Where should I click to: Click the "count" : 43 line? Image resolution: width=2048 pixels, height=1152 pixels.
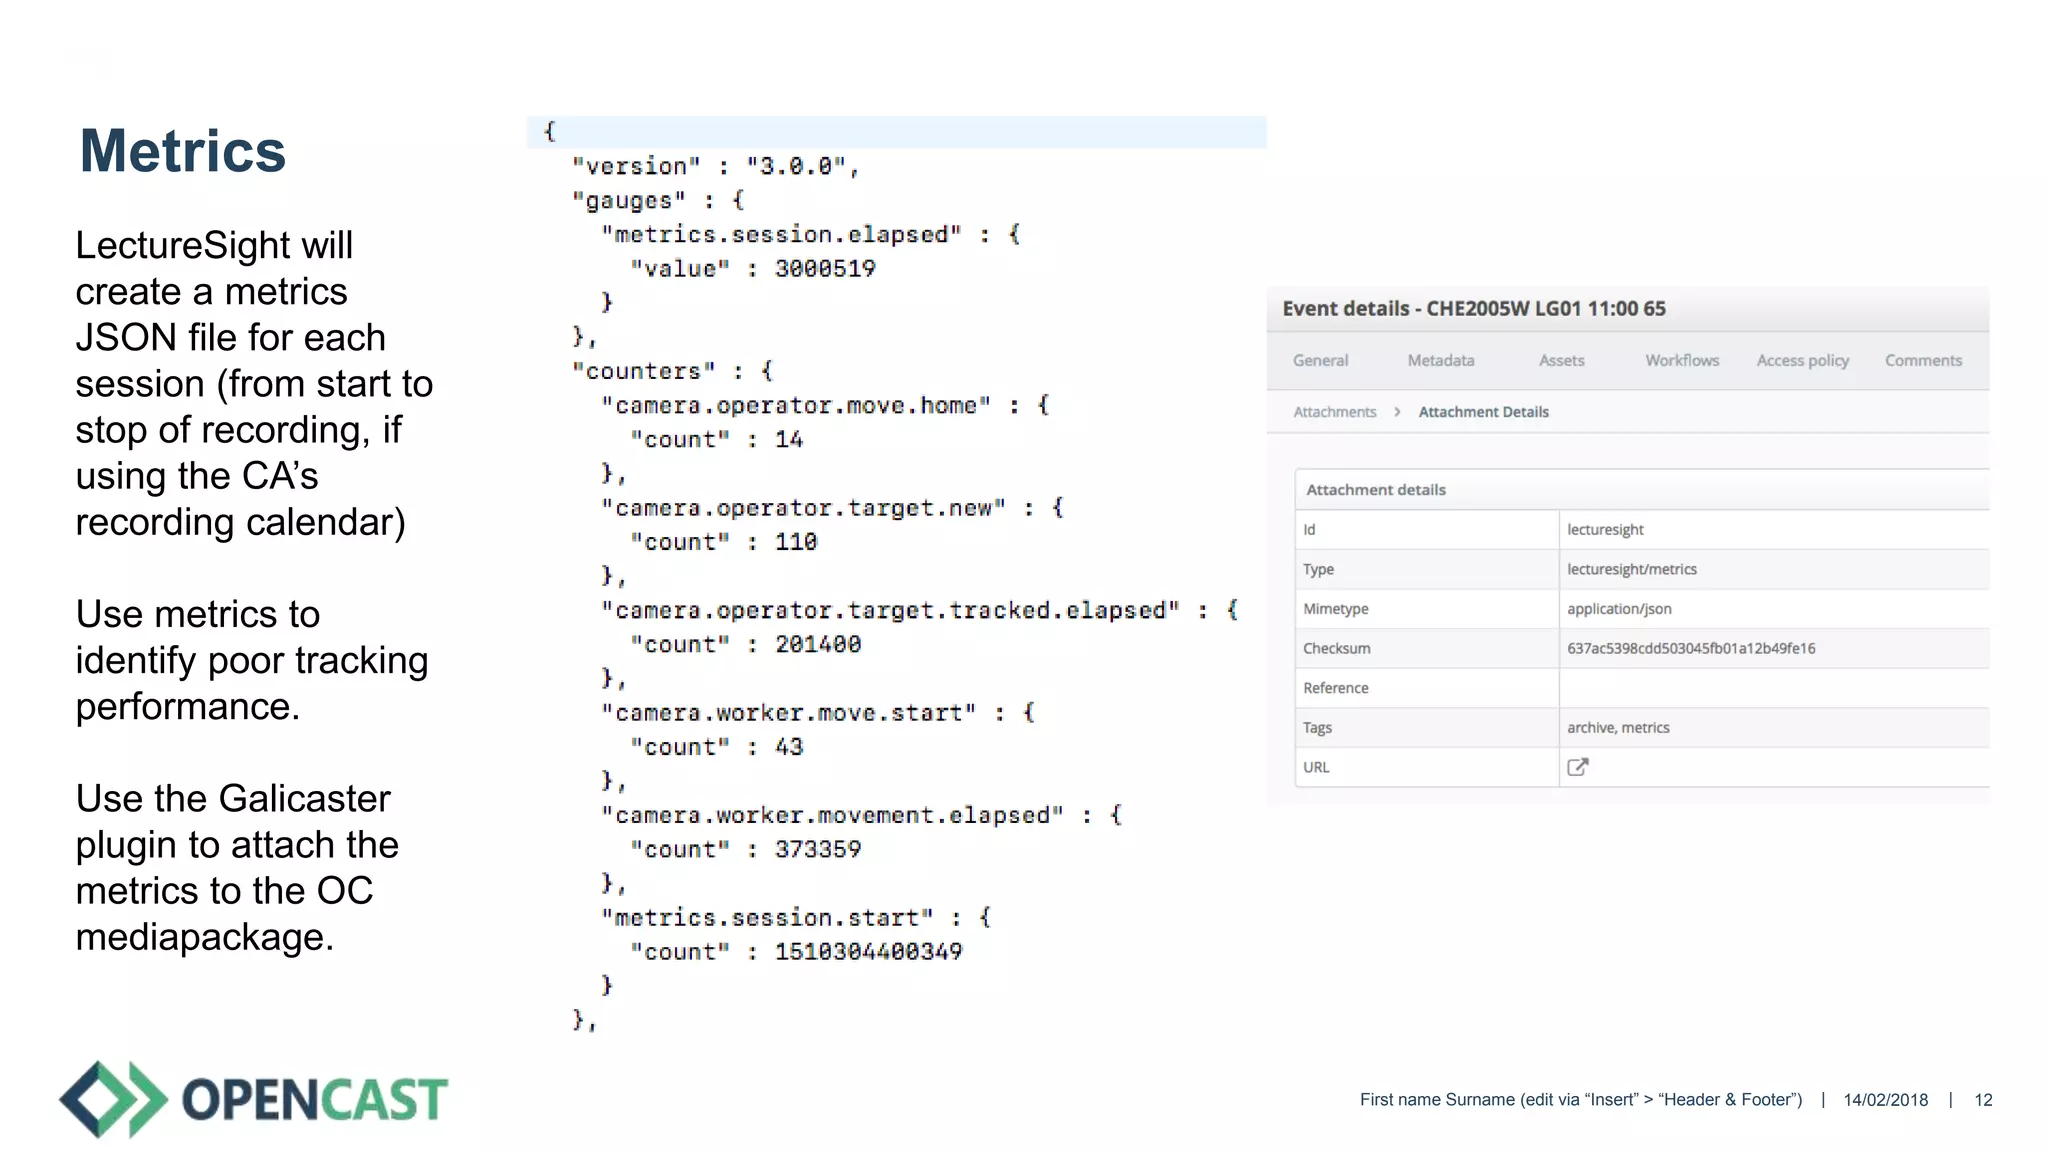coord(716,748)
